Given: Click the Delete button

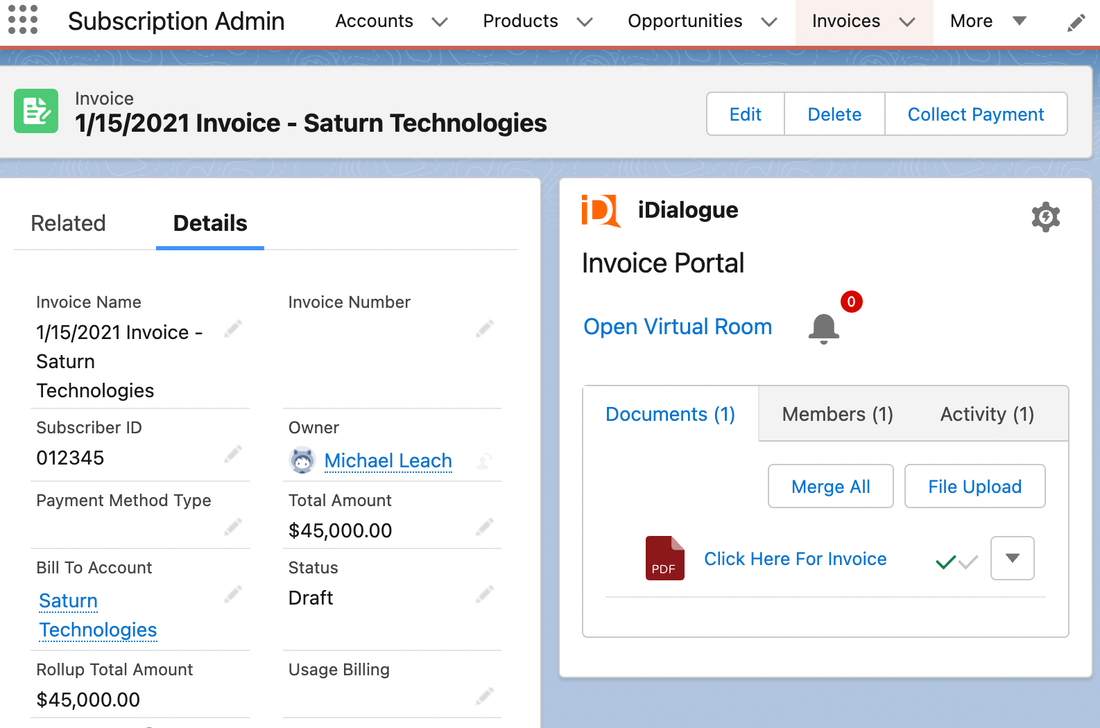Looking at the screenshot, I should tap(834, 114).
